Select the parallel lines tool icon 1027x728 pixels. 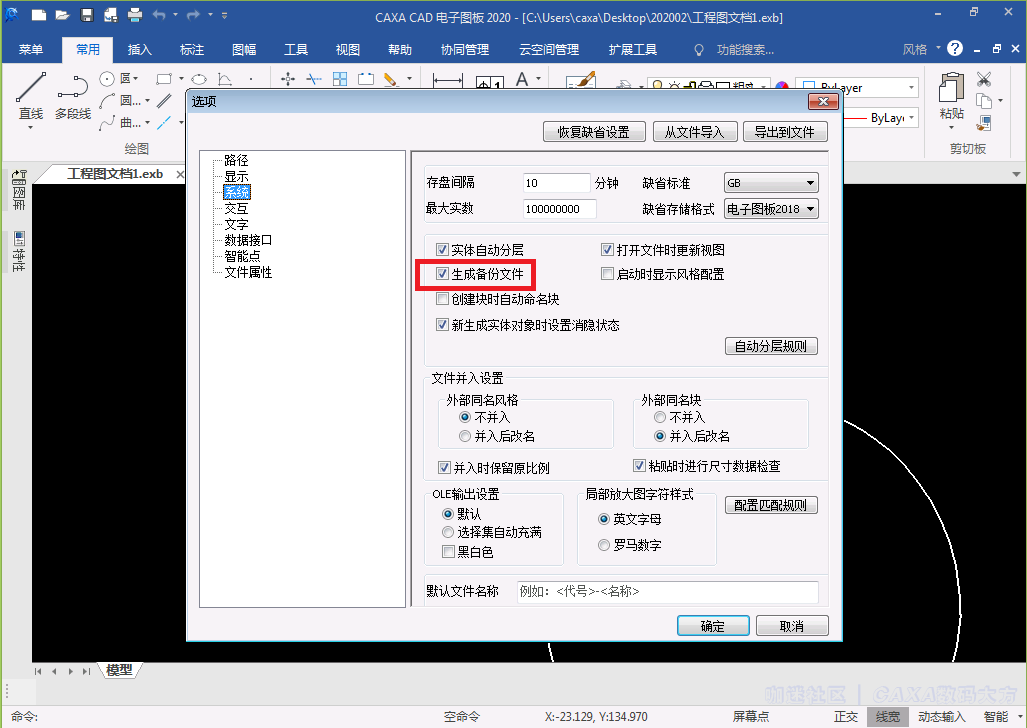tap(164, 101)
